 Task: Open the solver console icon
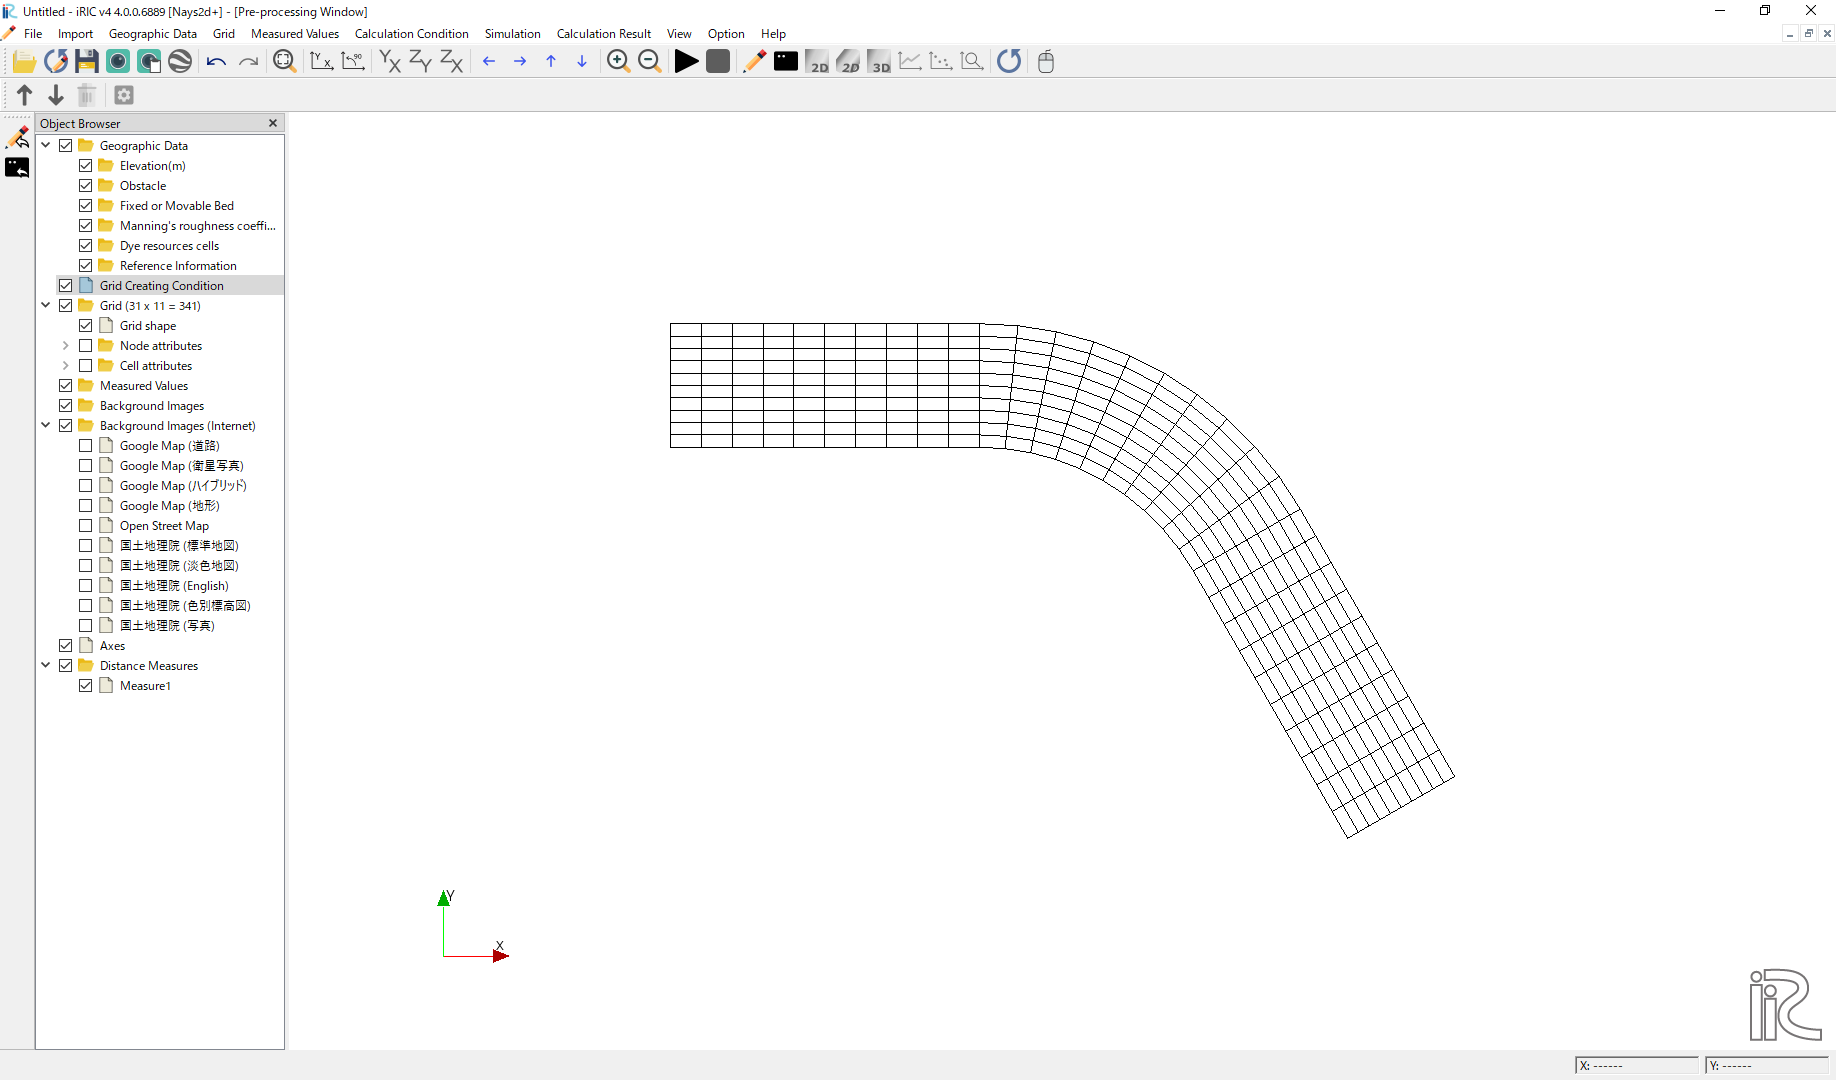(x=786, y=62)
